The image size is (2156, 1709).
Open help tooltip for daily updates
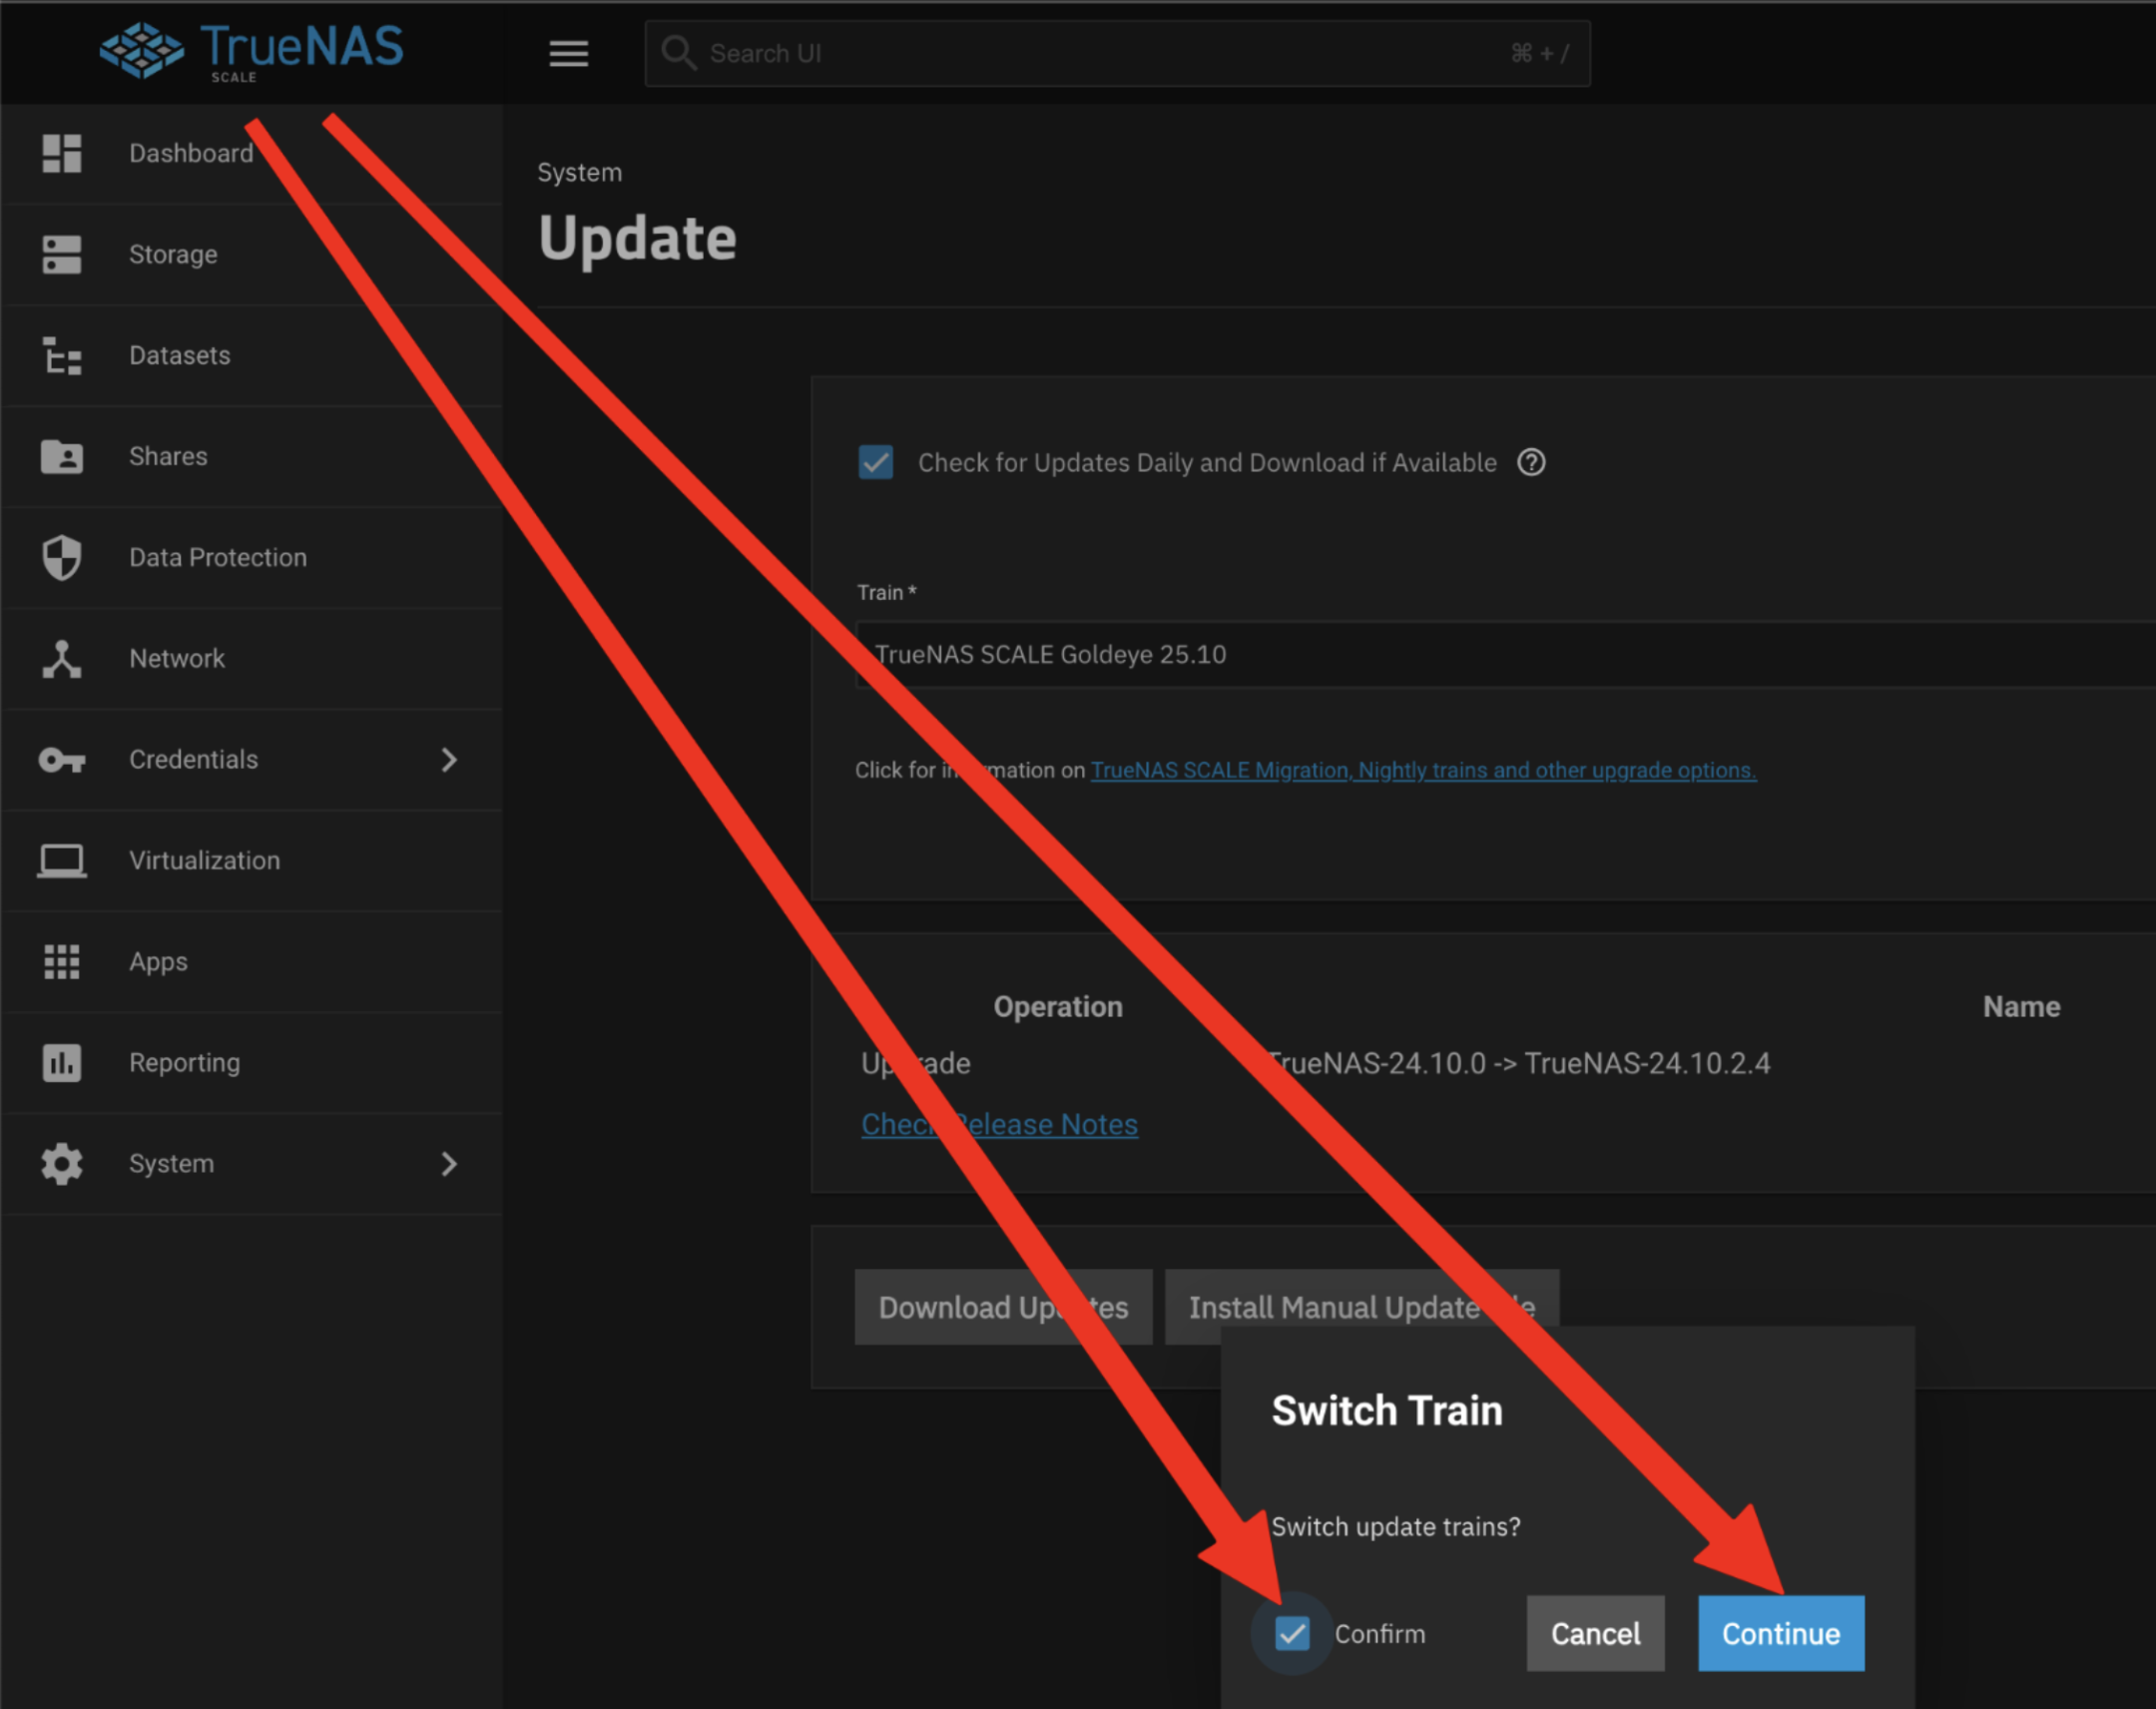(x=1530, y=462)
